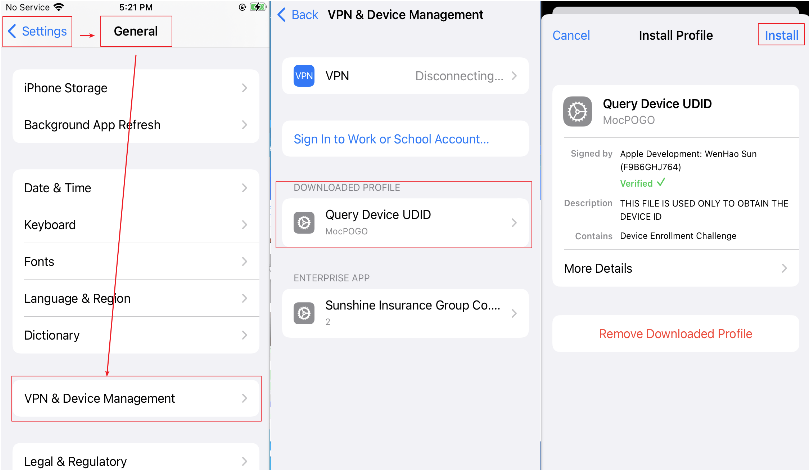Open Language & Region settings

coord(135,299)
